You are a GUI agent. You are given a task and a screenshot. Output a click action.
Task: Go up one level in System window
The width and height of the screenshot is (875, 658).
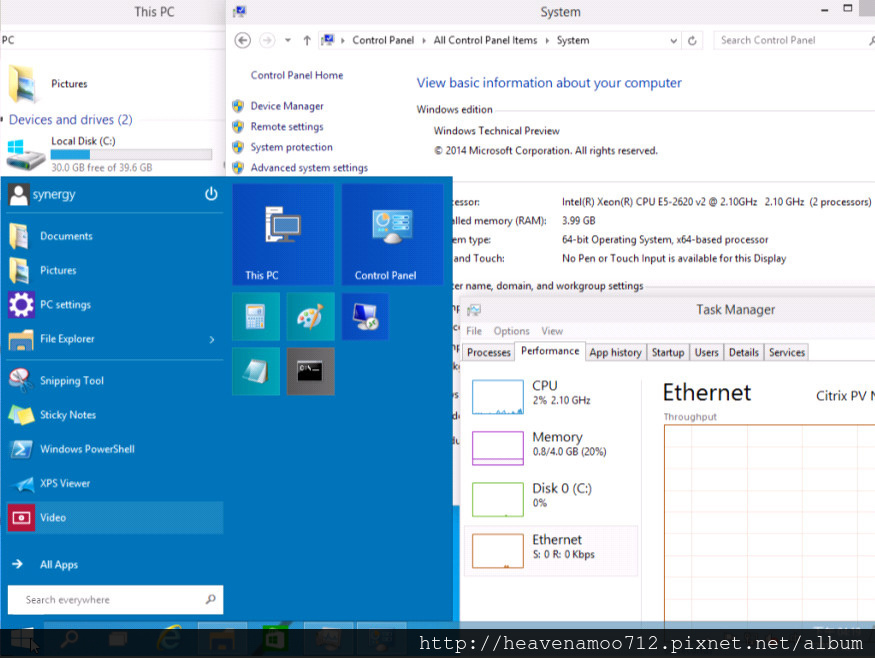pos(306,40)
